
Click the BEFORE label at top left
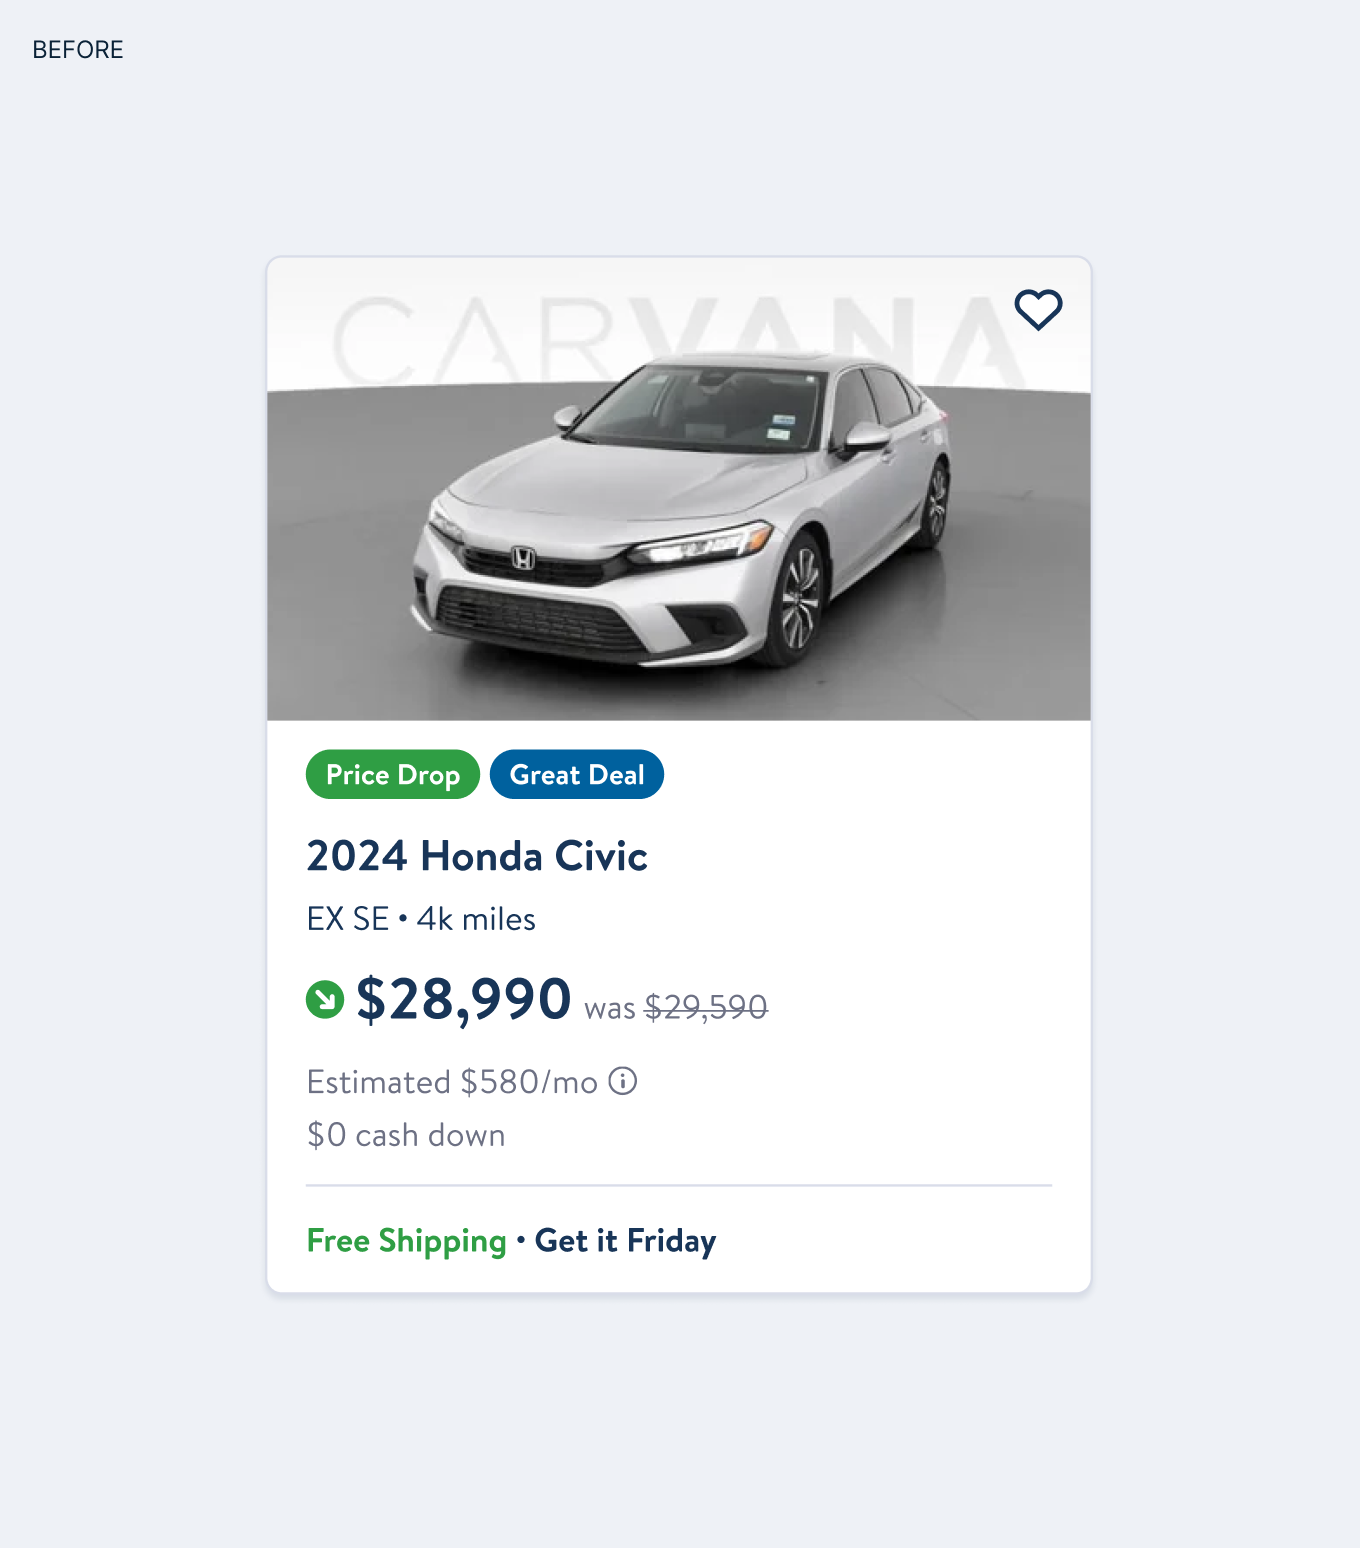click(78, 50)
